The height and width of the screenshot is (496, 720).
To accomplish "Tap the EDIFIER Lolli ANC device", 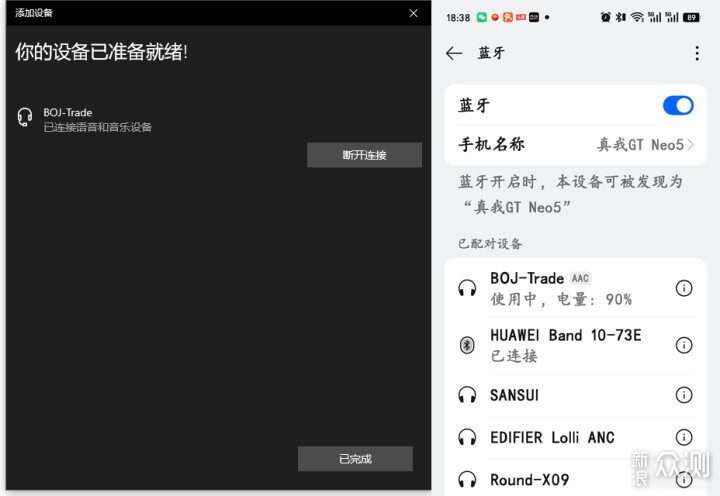I will [575, 437].
